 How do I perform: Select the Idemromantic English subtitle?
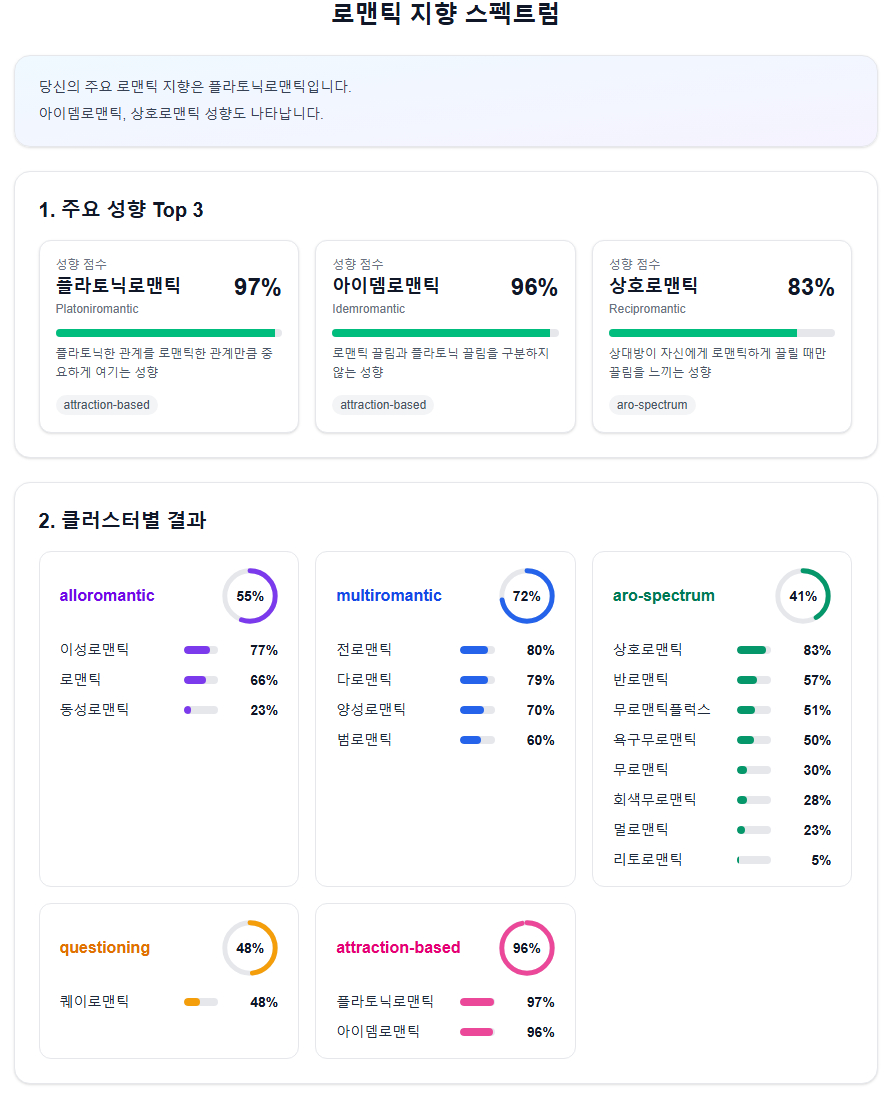369,309
